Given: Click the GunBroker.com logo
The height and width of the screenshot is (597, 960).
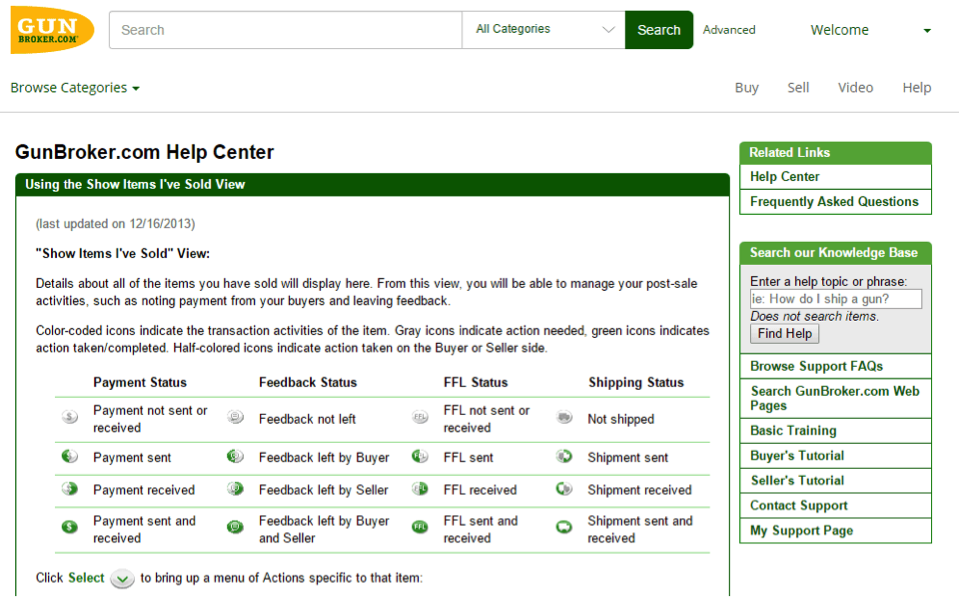Looking at the screenshot, I should point(52,30).
